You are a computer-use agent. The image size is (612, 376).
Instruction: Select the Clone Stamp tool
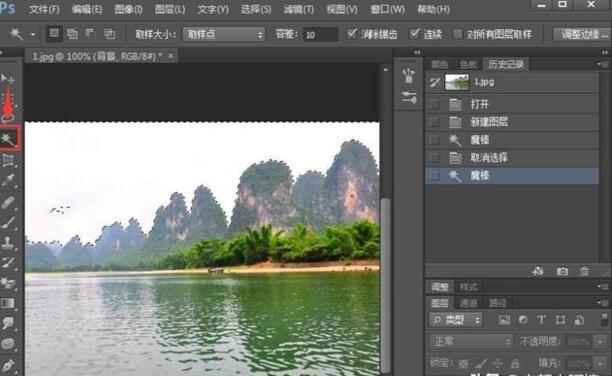8,242
